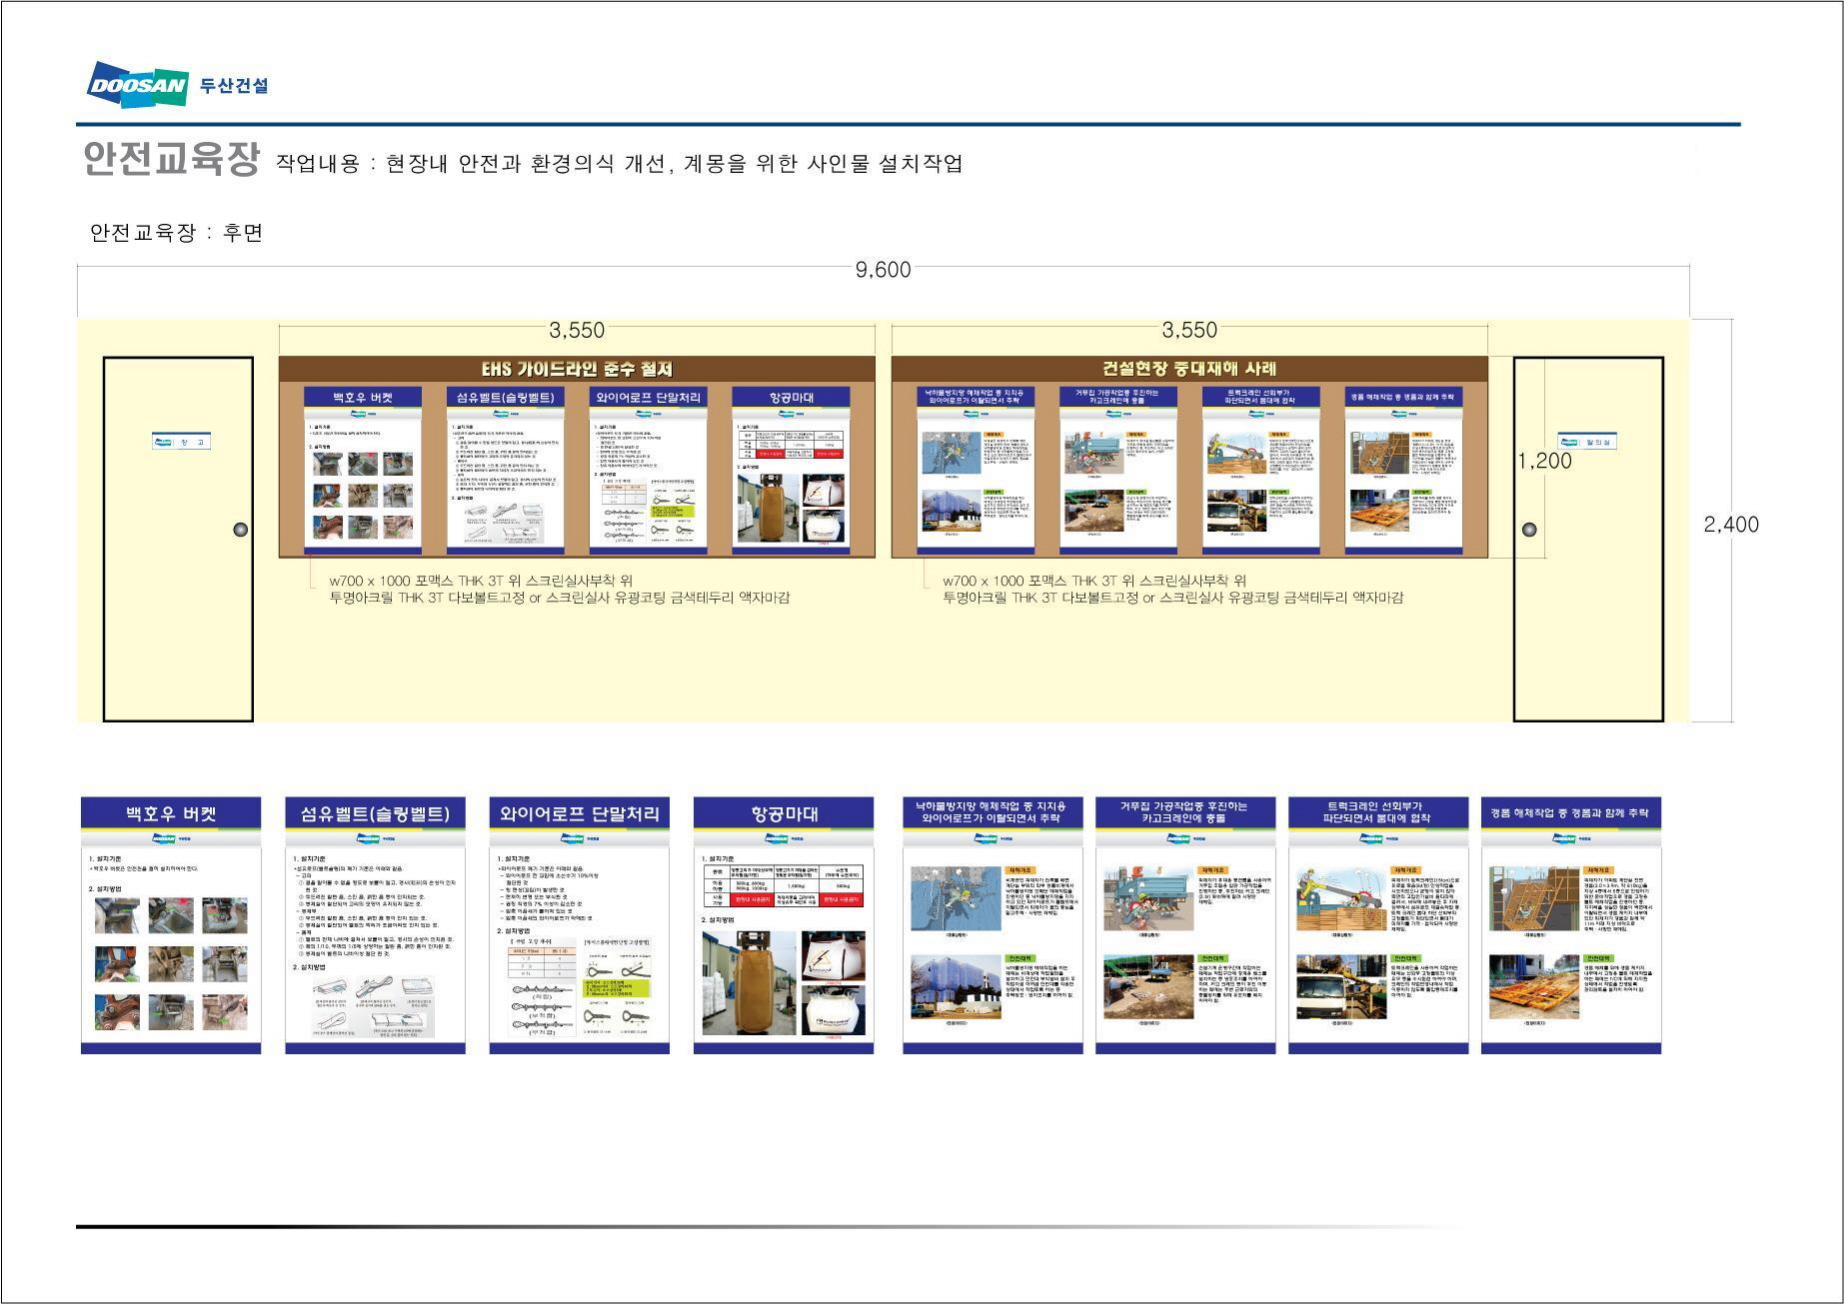Open the large 백호우 버켓 poster in the bottom row
Screen dimensions: 1844x1304
pyautogui.click(x=171, y=925)
